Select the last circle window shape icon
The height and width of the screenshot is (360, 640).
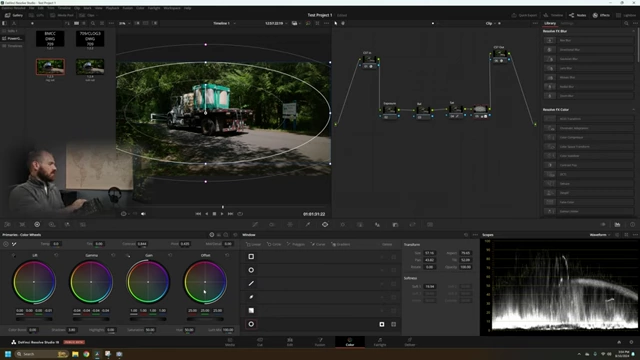(x=251, y=324)
